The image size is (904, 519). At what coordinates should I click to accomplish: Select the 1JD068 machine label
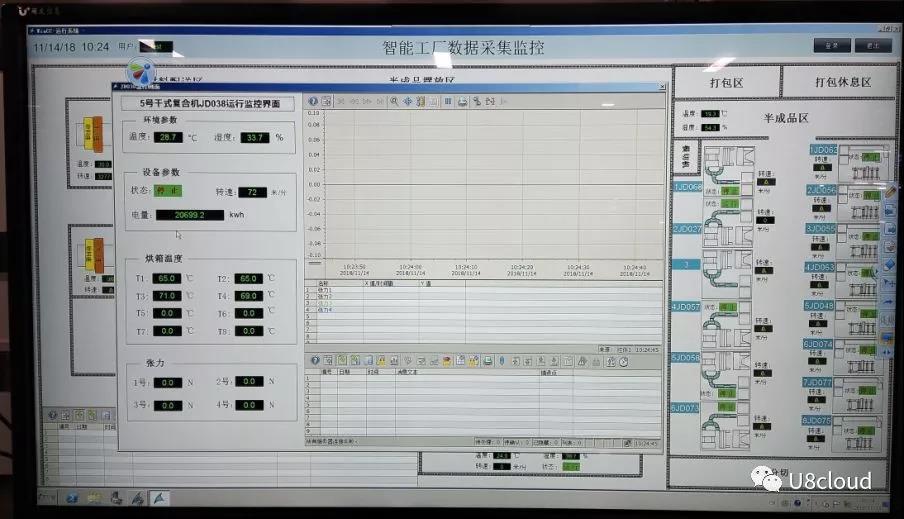pos(687,187)
